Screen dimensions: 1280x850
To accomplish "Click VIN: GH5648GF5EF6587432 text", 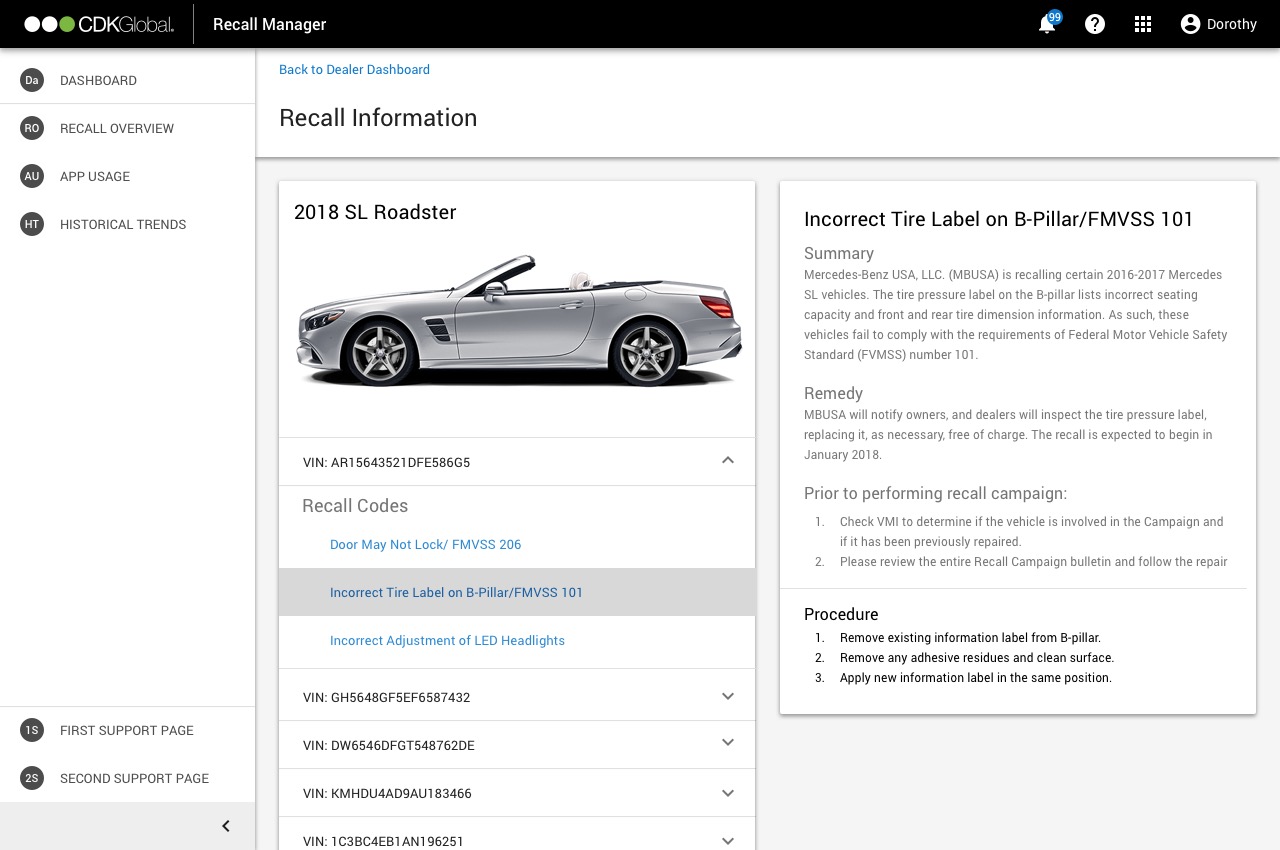I will point(386,697).
